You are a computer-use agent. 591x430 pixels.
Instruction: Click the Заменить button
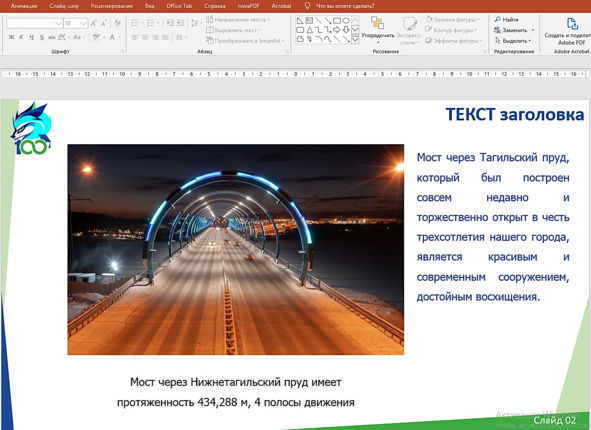tap(514, 30)
